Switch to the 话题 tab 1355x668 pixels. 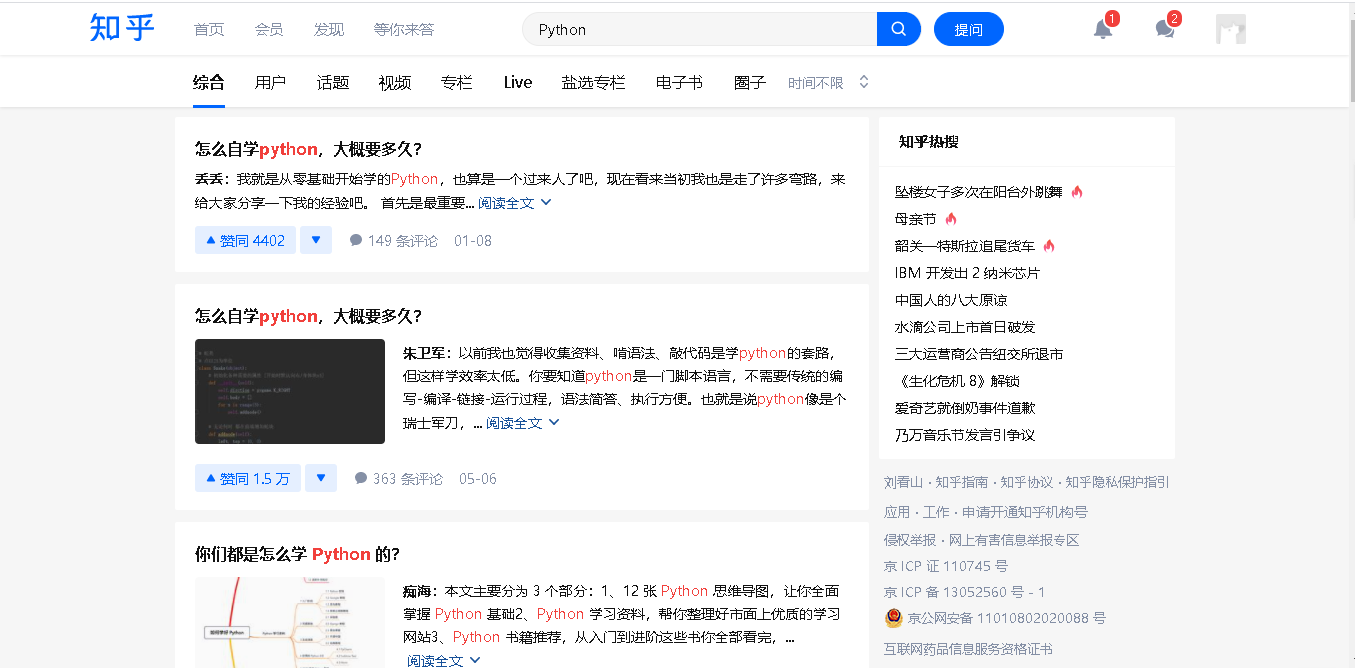coord(333,83)
